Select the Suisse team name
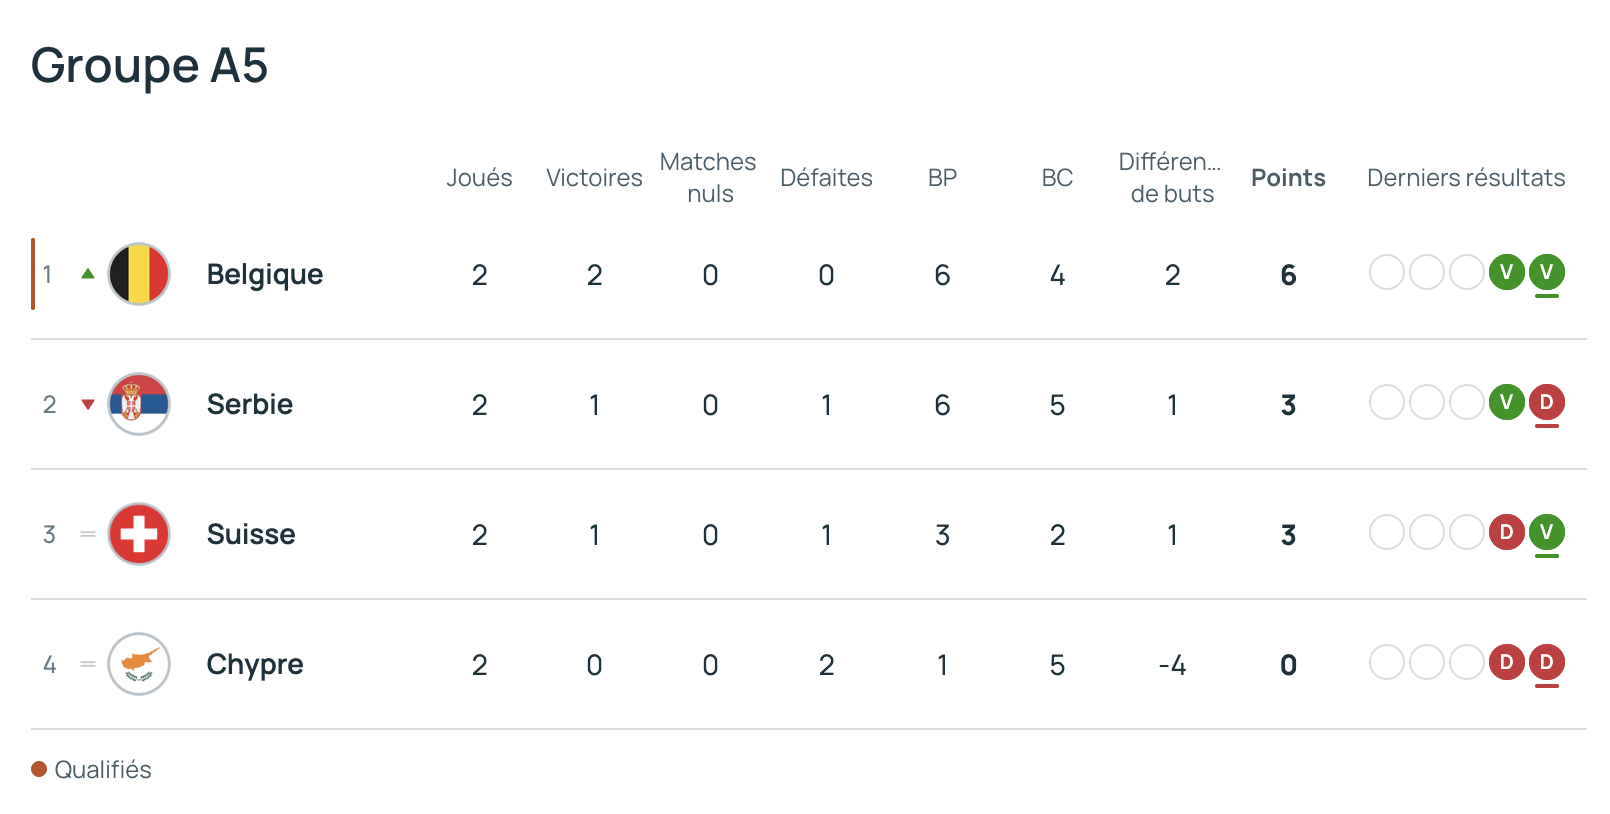The width and height of the screenshot is (1610, 814). (251, 534)
